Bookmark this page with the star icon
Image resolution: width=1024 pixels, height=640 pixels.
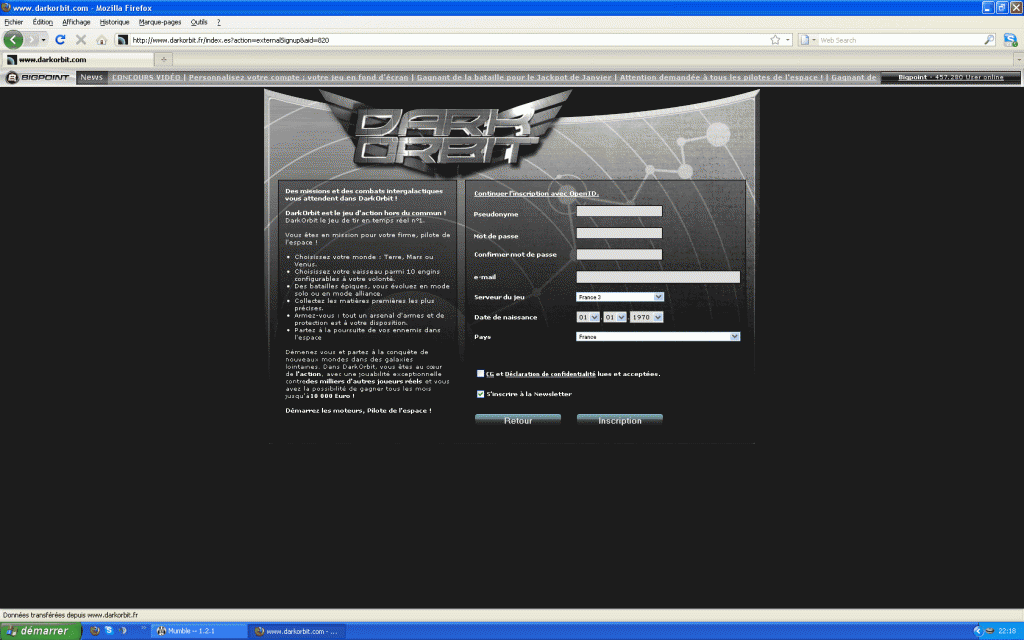pyautogui.click(x=775, y=40)
